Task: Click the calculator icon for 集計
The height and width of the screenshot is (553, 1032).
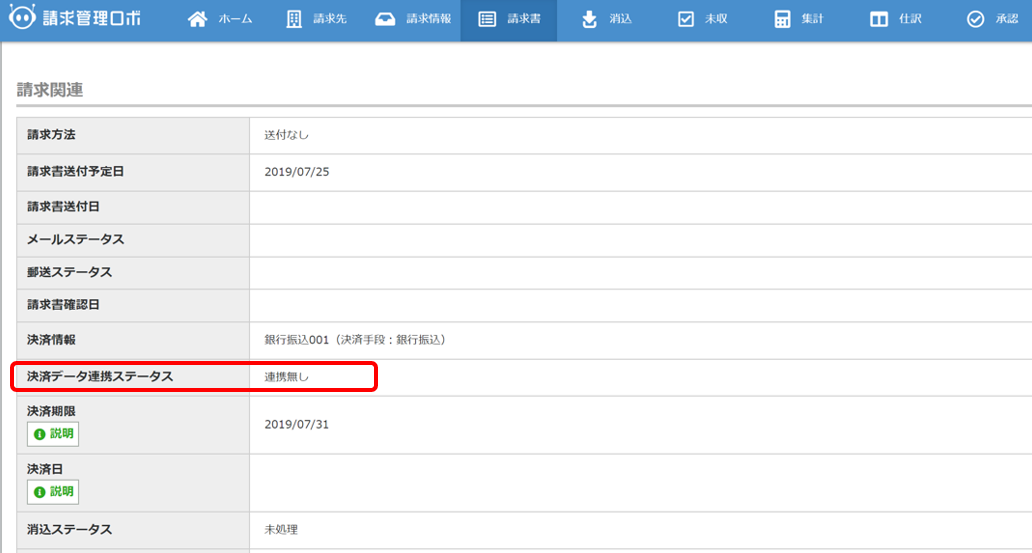Action: pos(782,20)
